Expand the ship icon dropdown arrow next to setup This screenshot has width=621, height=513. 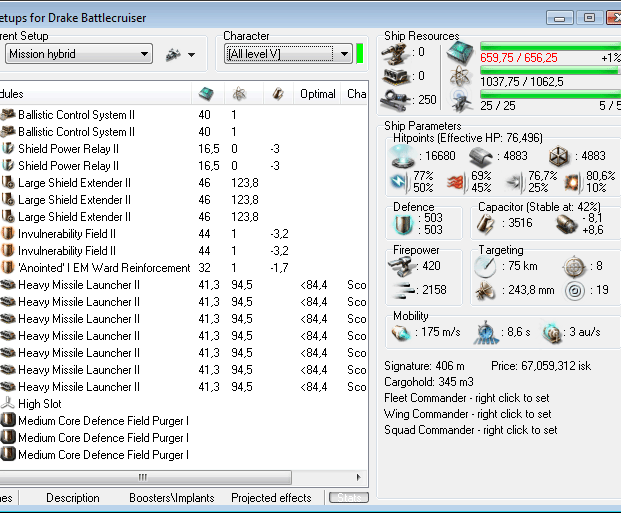191,55
